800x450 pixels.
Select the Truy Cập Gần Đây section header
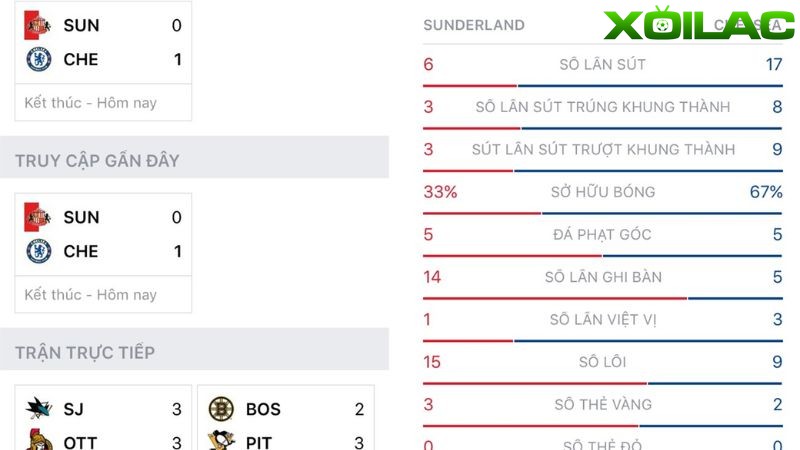point(194,157)
